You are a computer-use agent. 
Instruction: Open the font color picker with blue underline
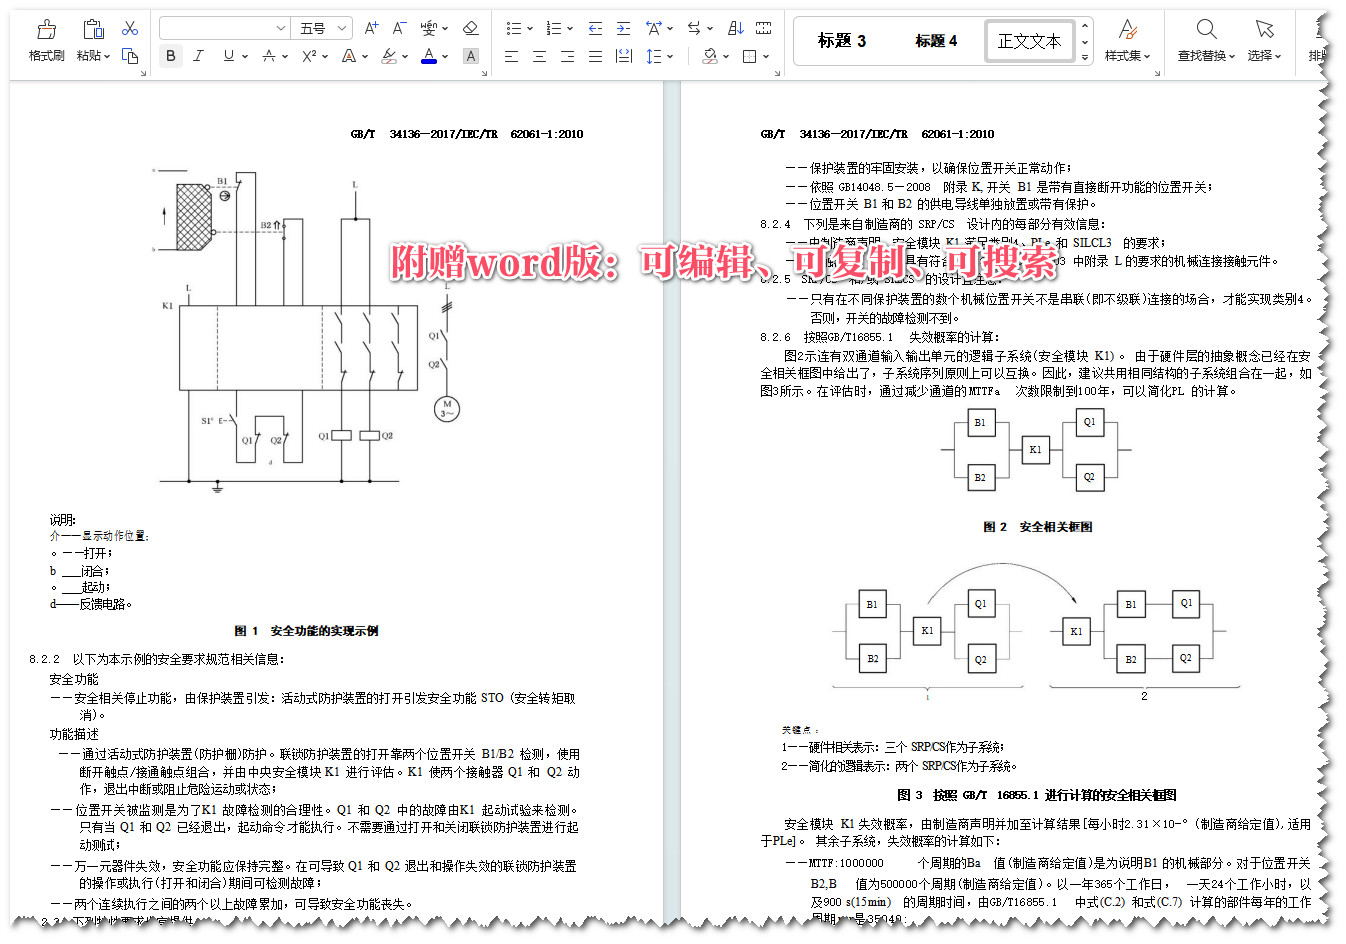430,57
